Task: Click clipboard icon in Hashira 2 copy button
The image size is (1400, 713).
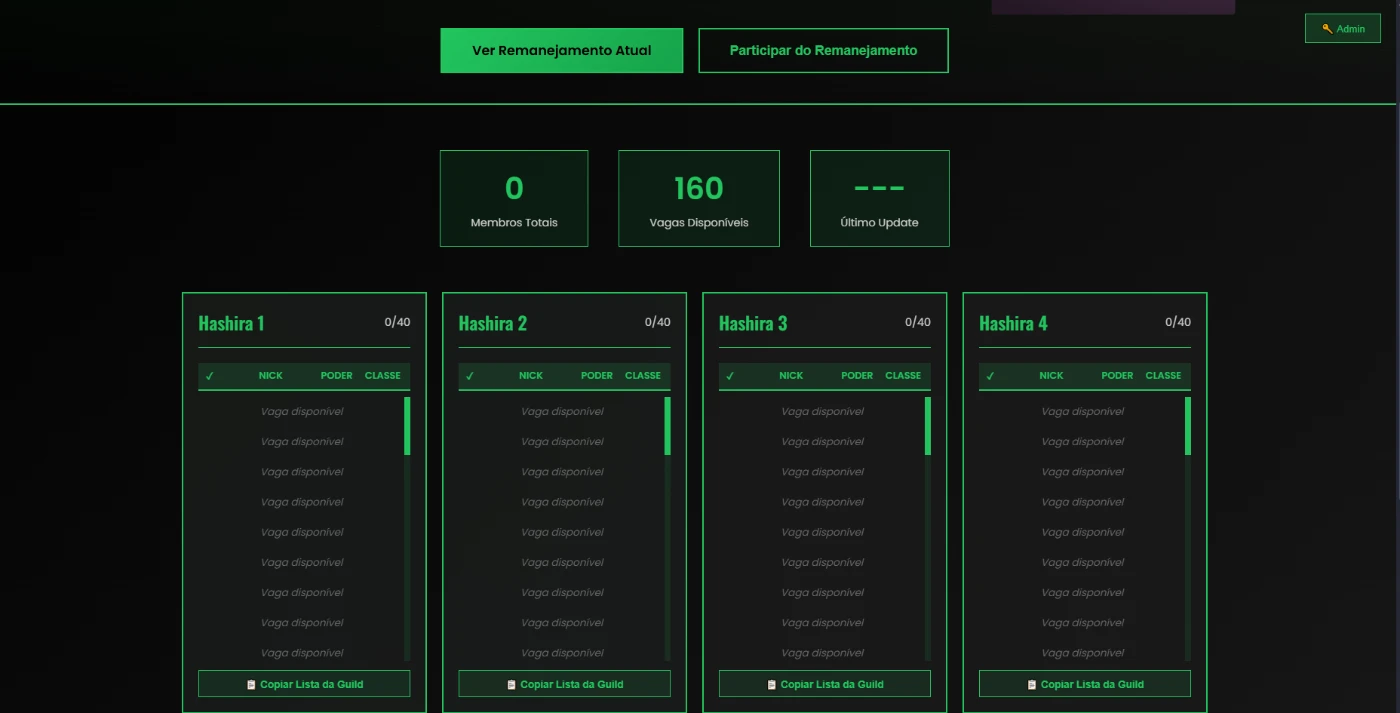Action: tap(512, 685)
